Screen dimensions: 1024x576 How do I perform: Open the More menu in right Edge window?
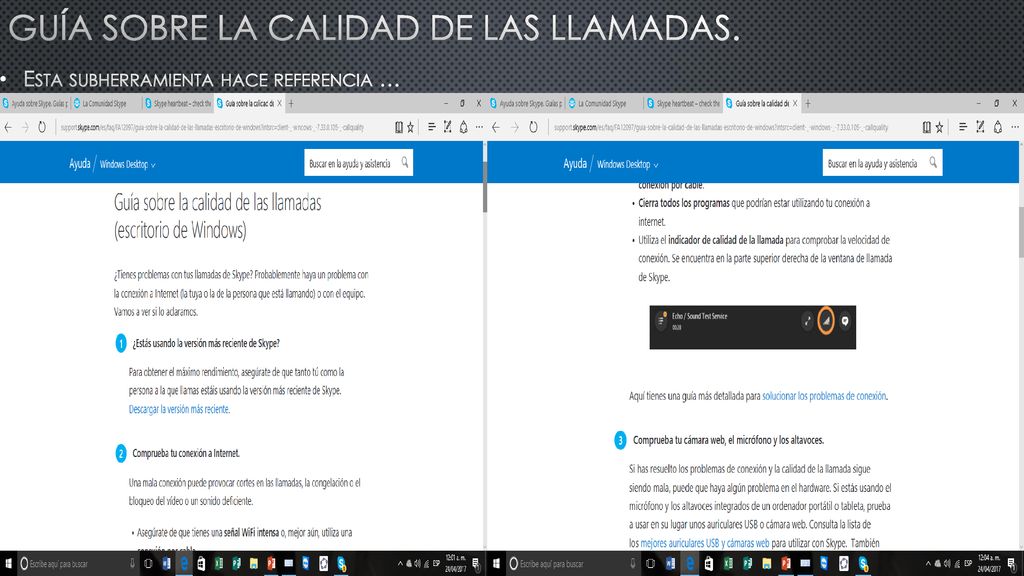(1015, 127)
